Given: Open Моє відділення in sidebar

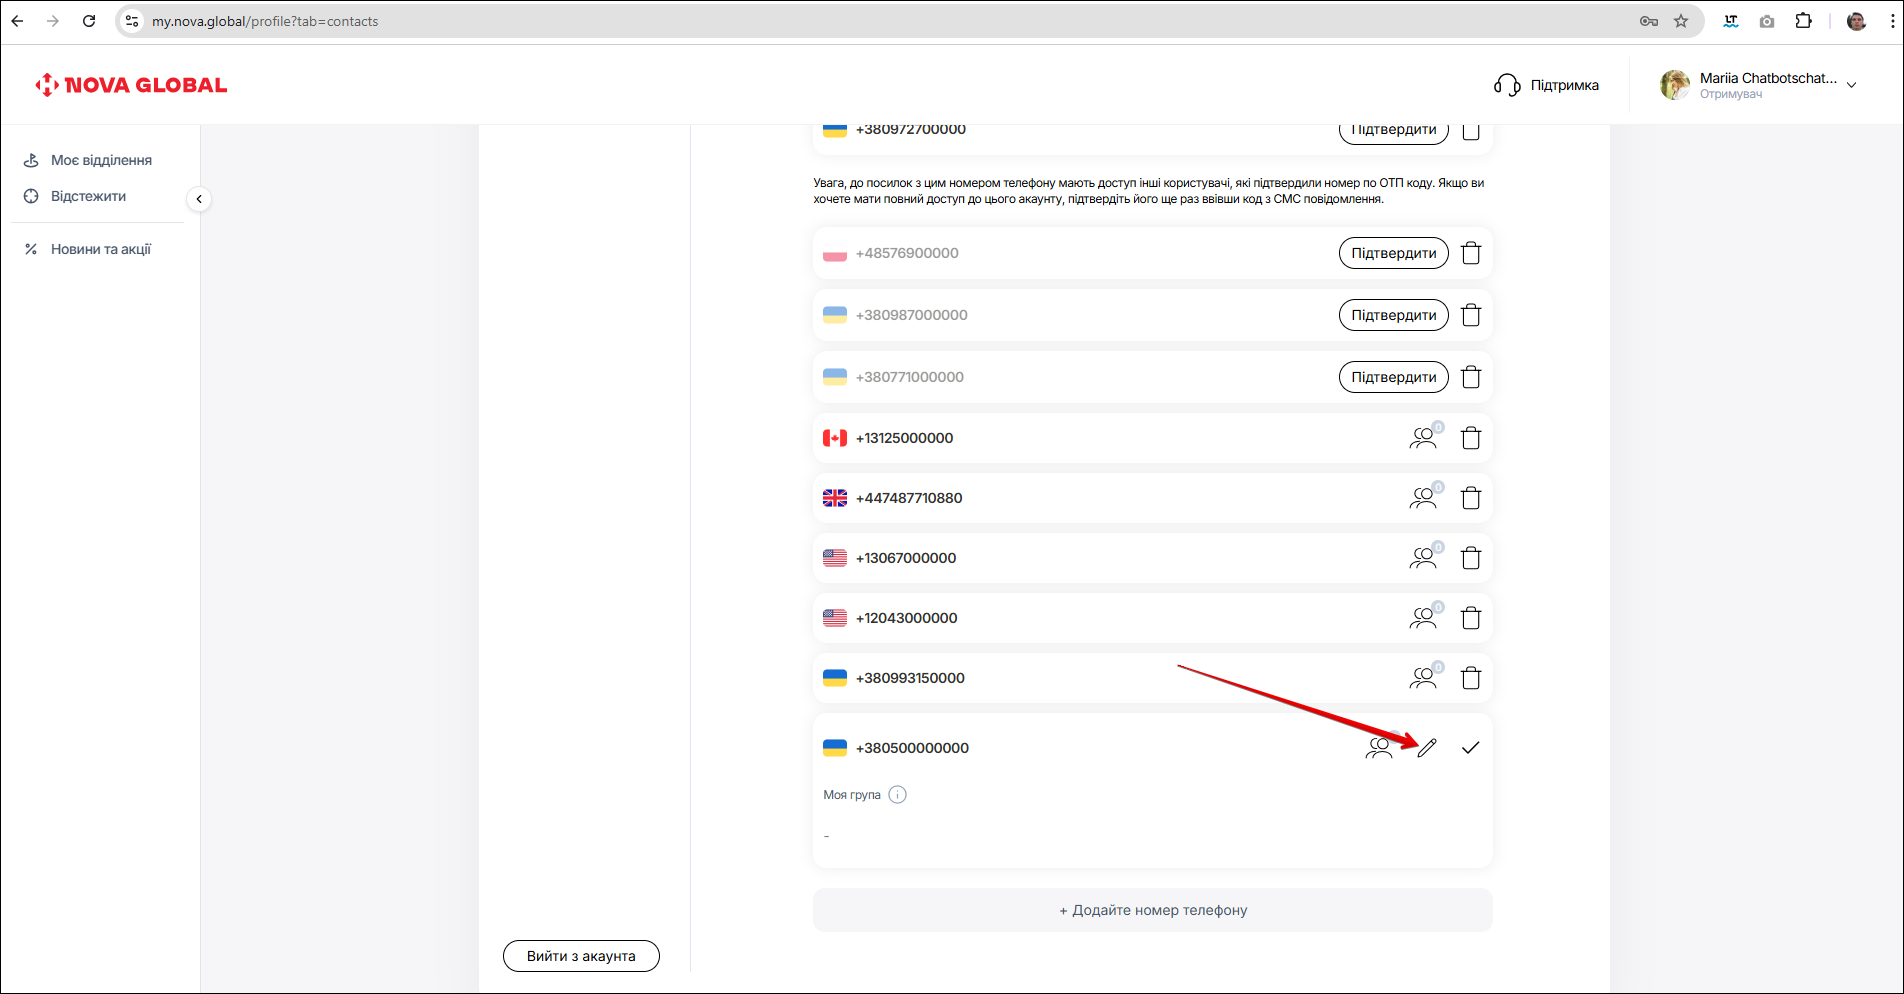Looking at the screenshot, I should 101,160.
